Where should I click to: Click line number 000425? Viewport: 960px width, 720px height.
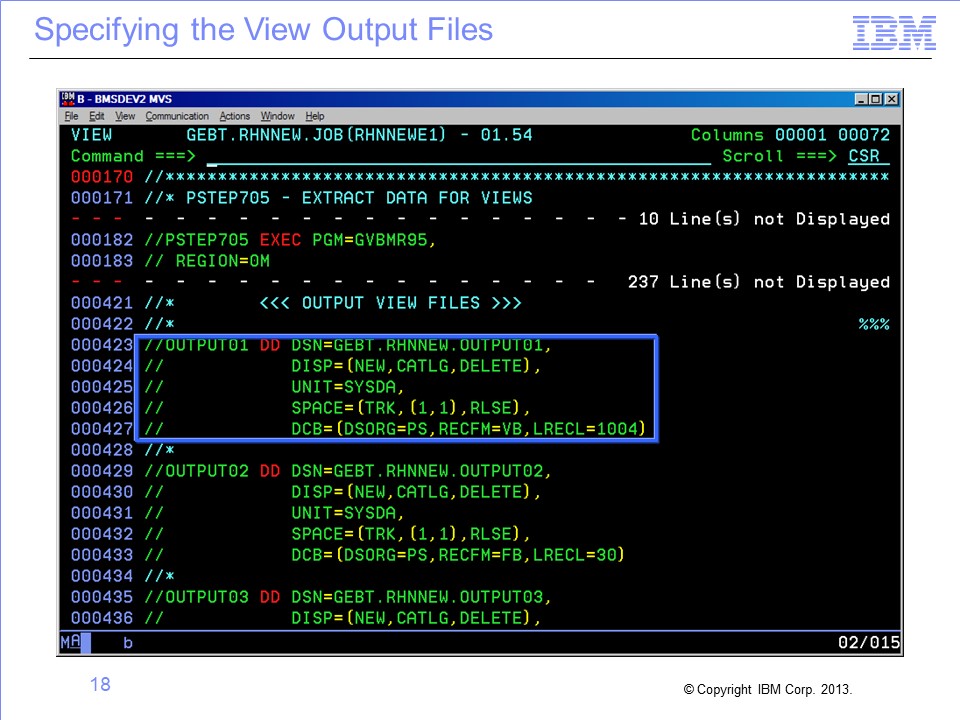tap(102, 387)
